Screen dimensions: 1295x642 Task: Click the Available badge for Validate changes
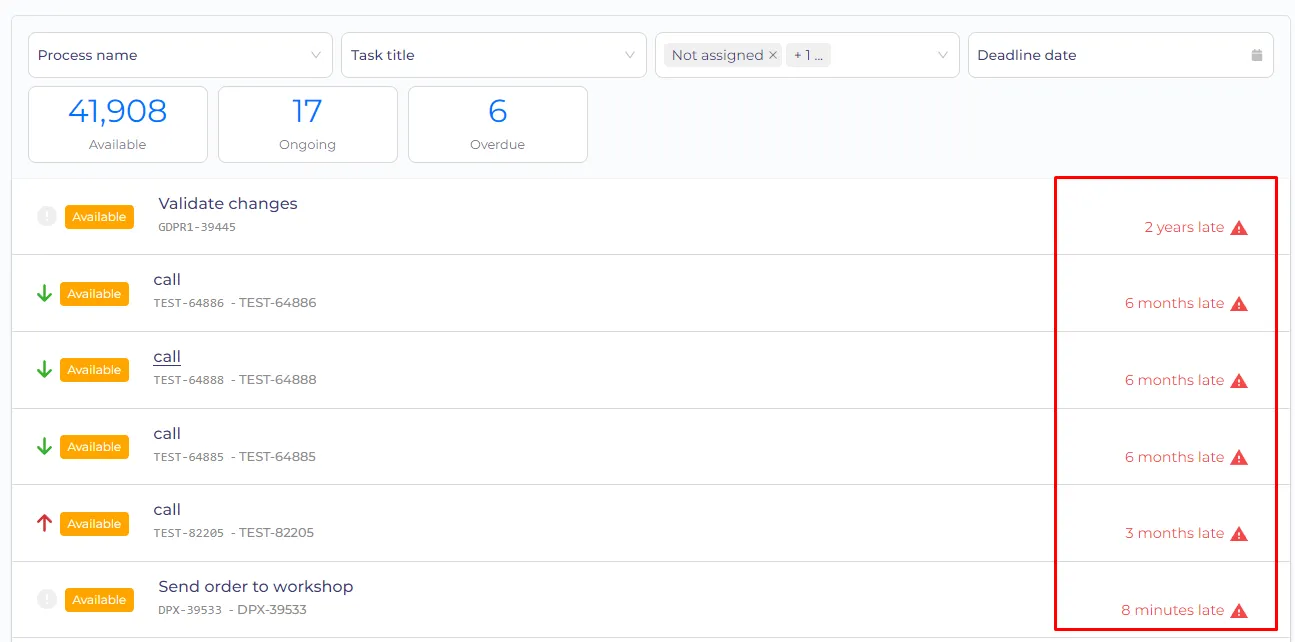pos(99,217)
